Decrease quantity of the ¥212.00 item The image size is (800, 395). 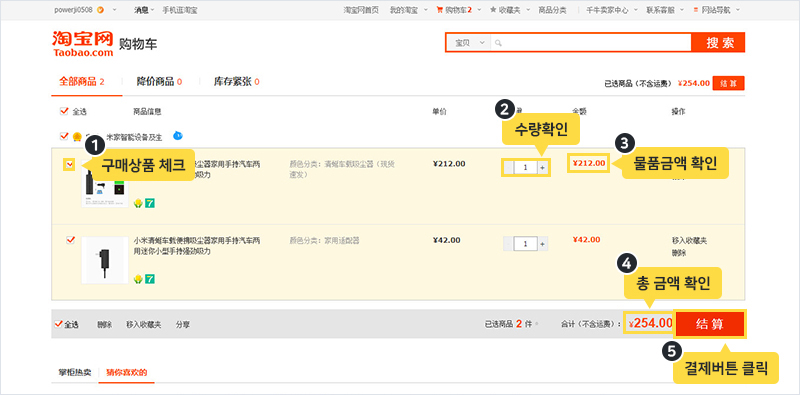pyautogui.click(x=509, y=167)
